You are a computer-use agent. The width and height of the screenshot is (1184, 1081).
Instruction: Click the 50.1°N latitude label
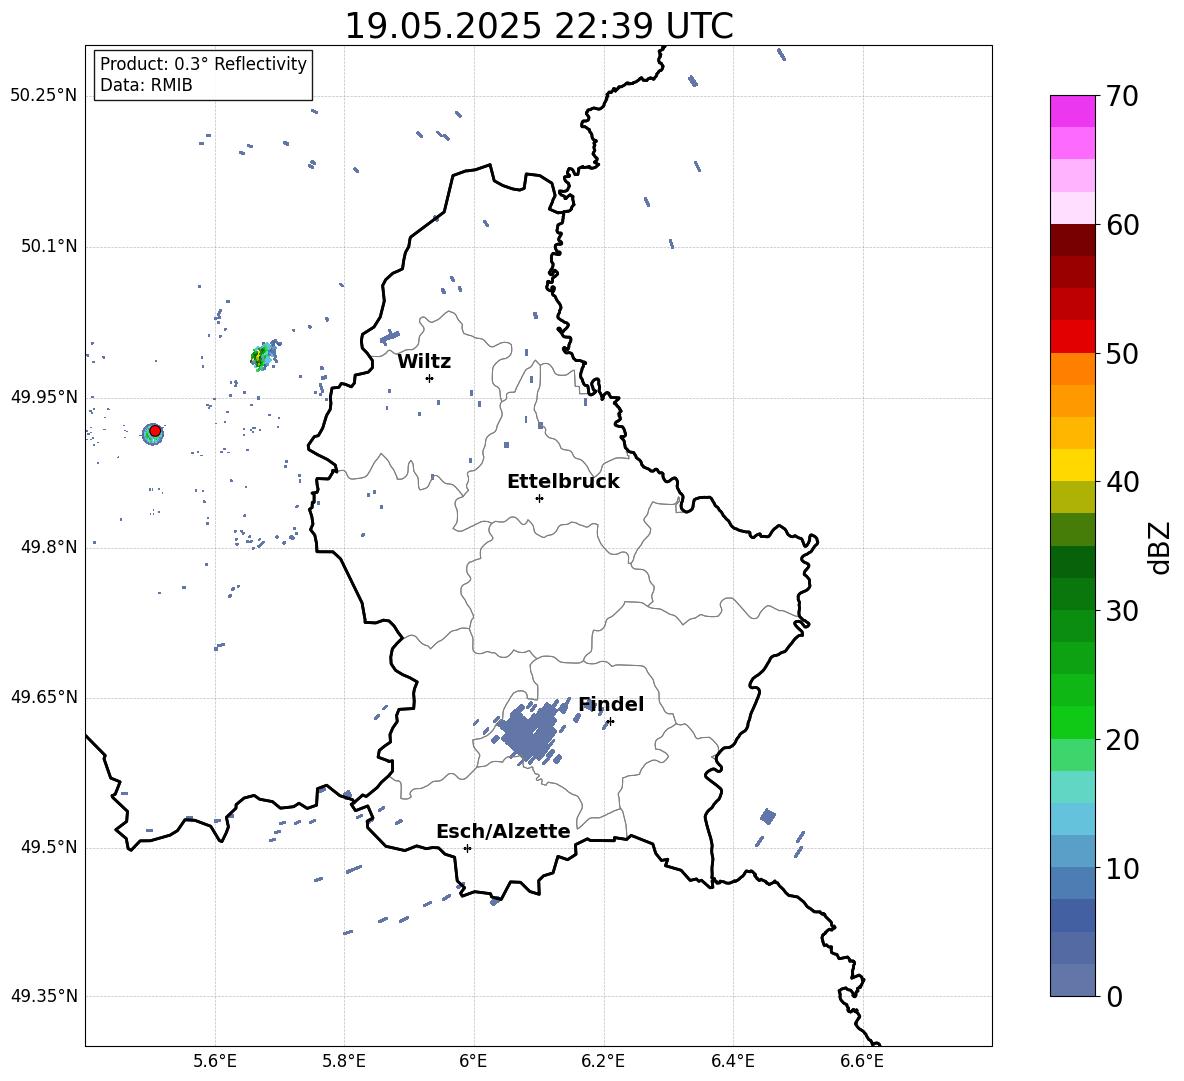(x=49, y=246)
